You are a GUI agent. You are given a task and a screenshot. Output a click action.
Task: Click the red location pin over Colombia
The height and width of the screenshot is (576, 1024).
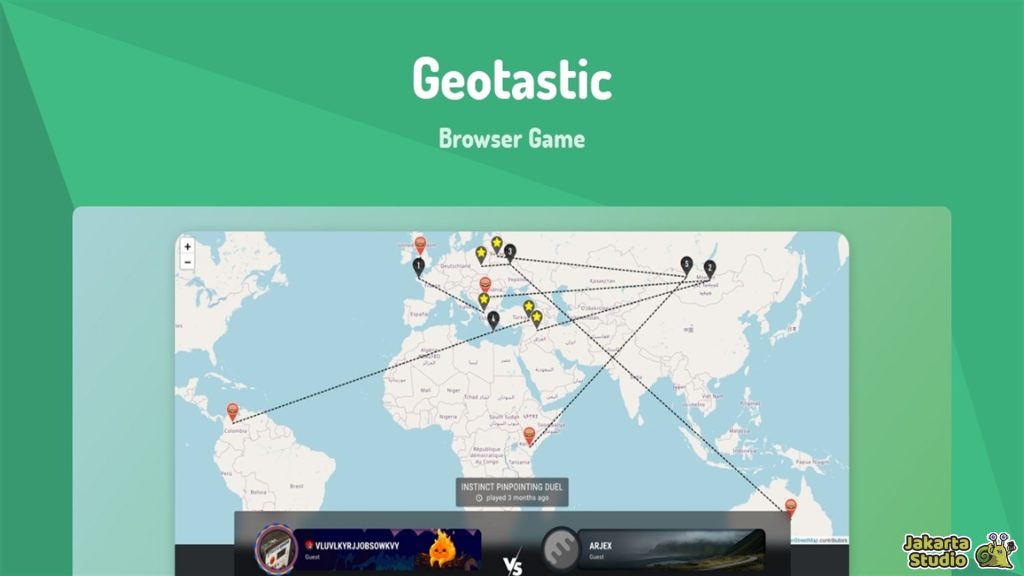pyautogui.click(x=231, y=410)
